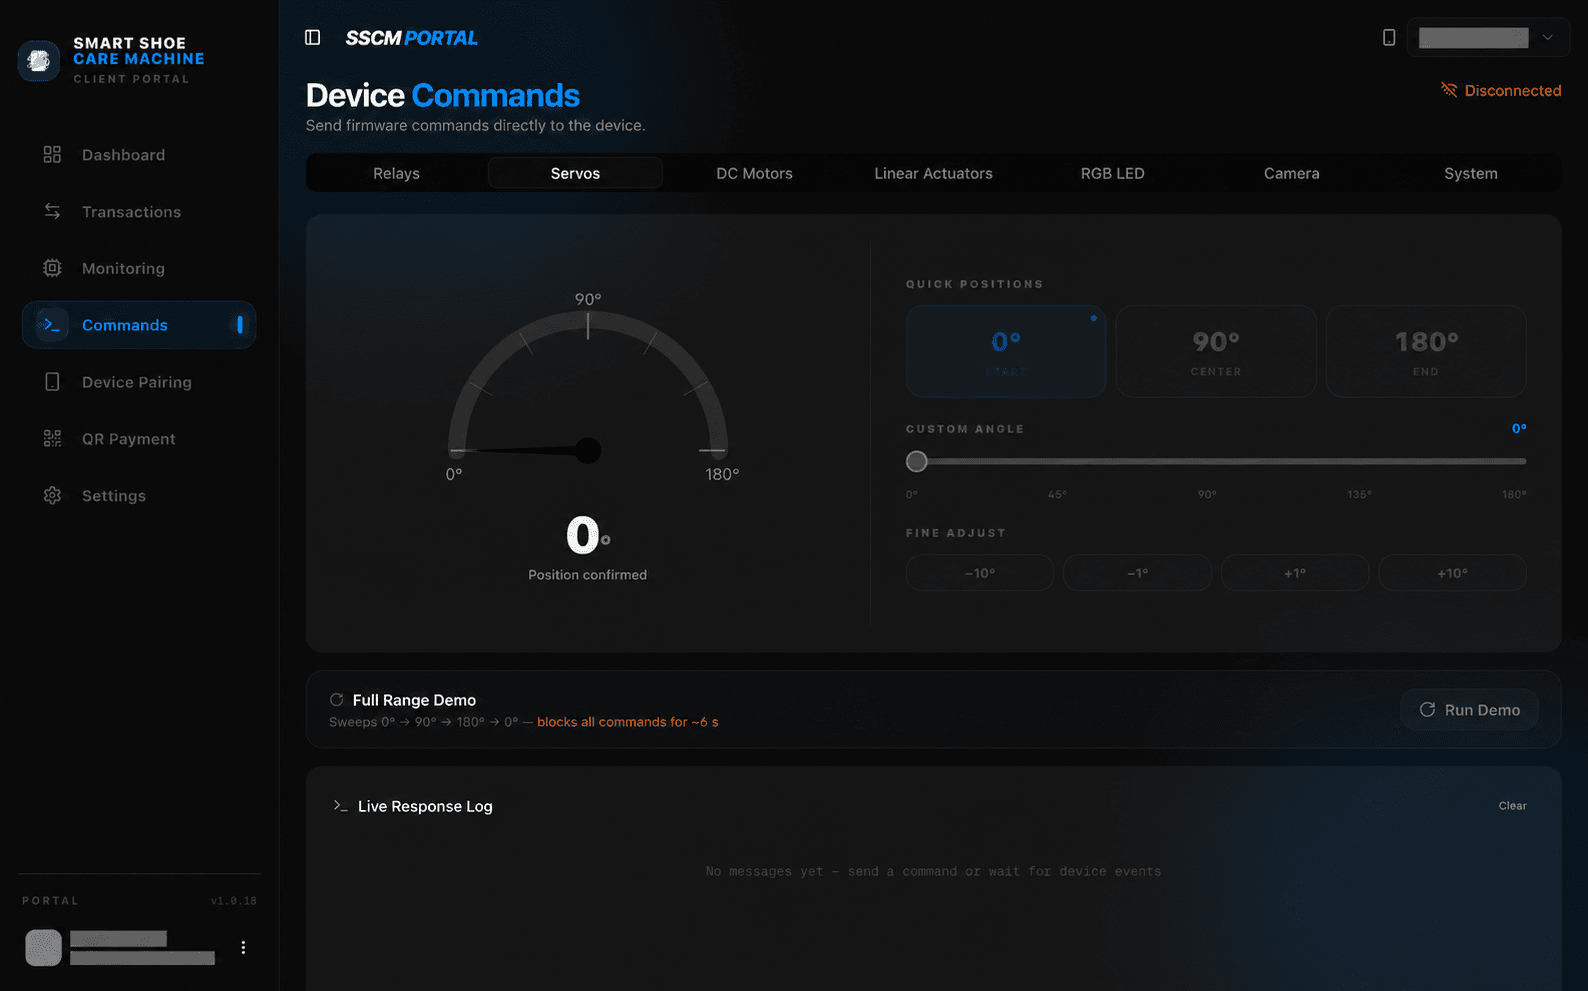Open the RGB LED tab
The width and height of the screenshot is (1588, 991).
[1112, 173]
